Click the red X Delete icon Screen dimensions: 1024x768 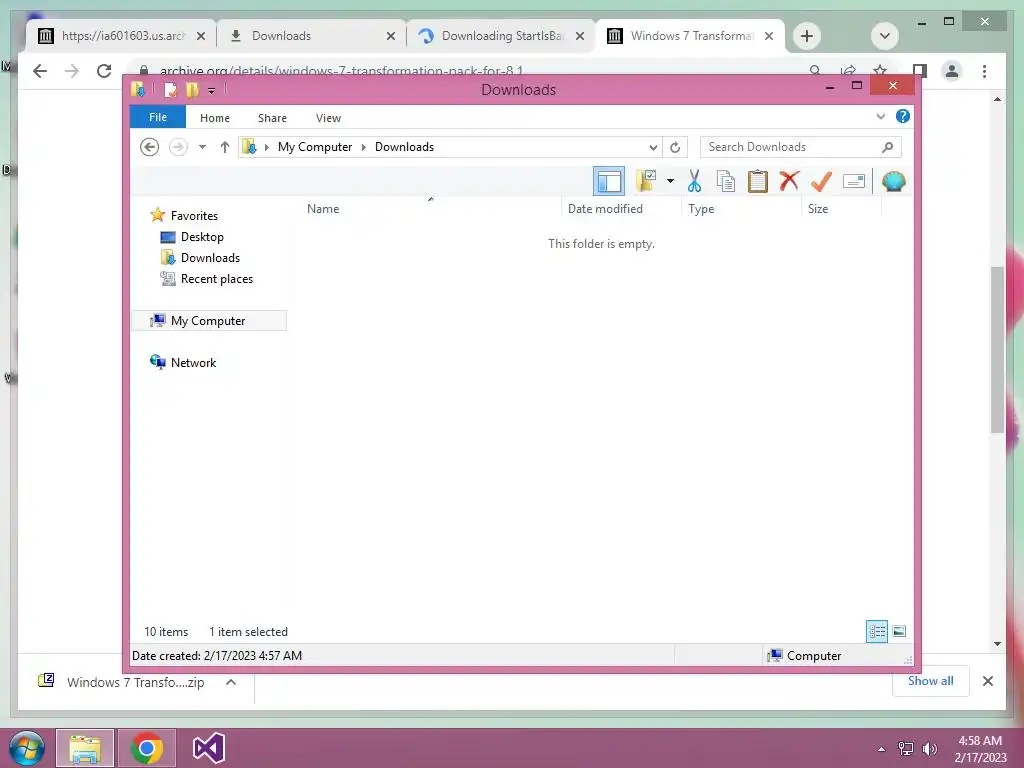point(790,181)
